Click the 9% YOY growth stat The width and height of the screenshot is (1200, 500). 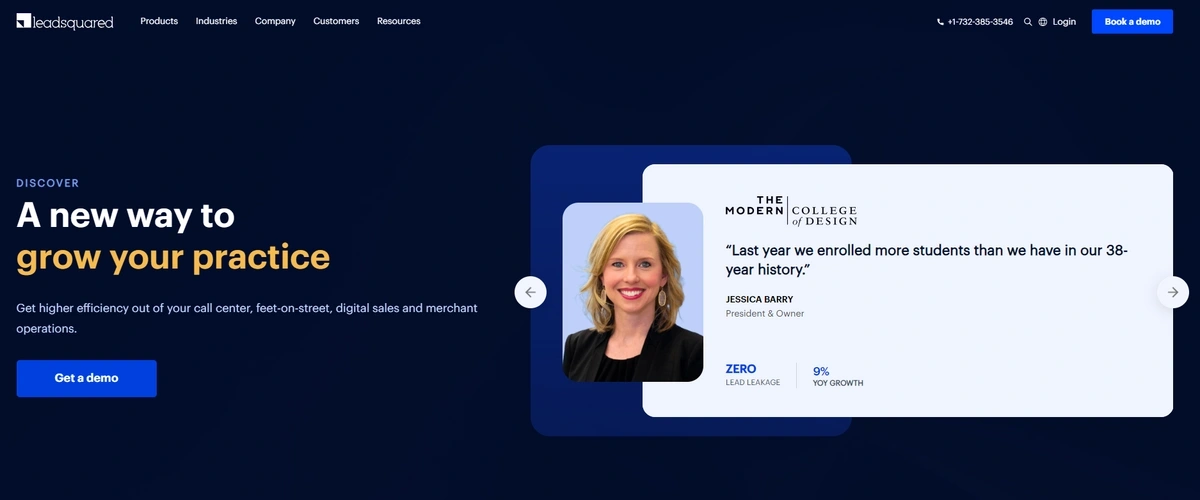pyautogui.click(x=838, y=376)
